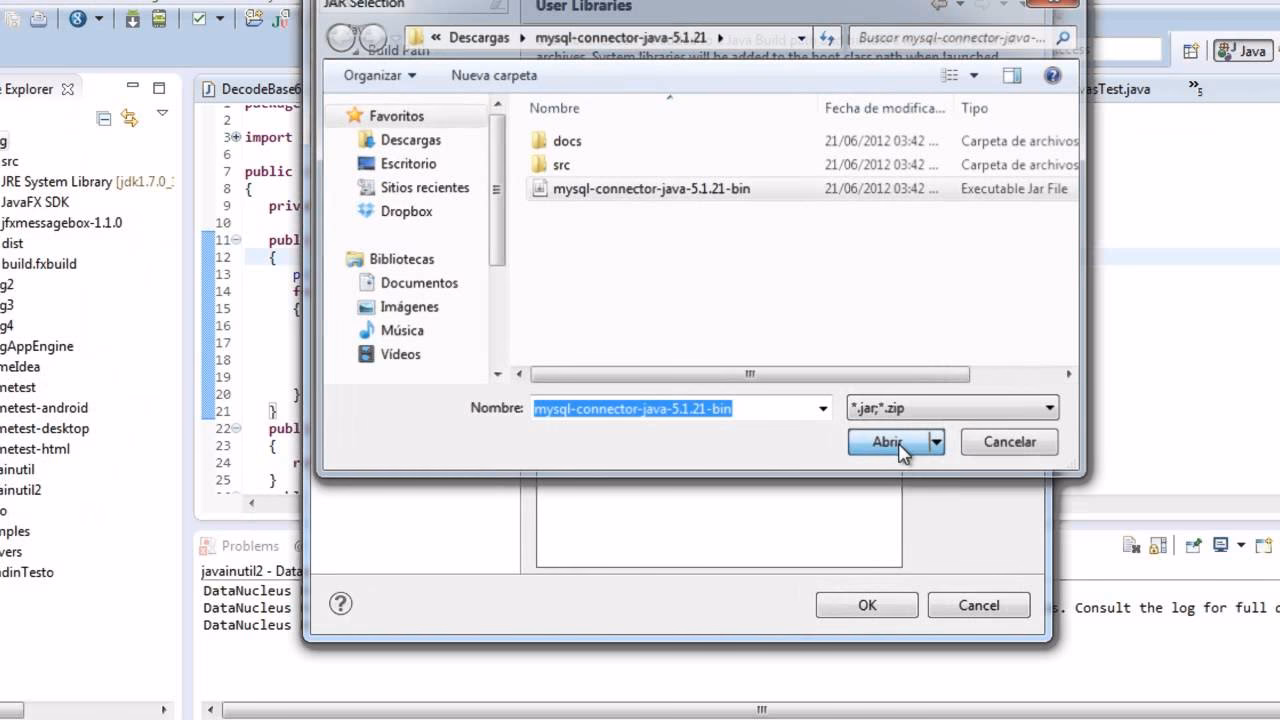Select the mysql-connector-java-5.1.21-bin jar file
Image resolution: width=1280 pixels, height=720 pixels.
[650, 188]
